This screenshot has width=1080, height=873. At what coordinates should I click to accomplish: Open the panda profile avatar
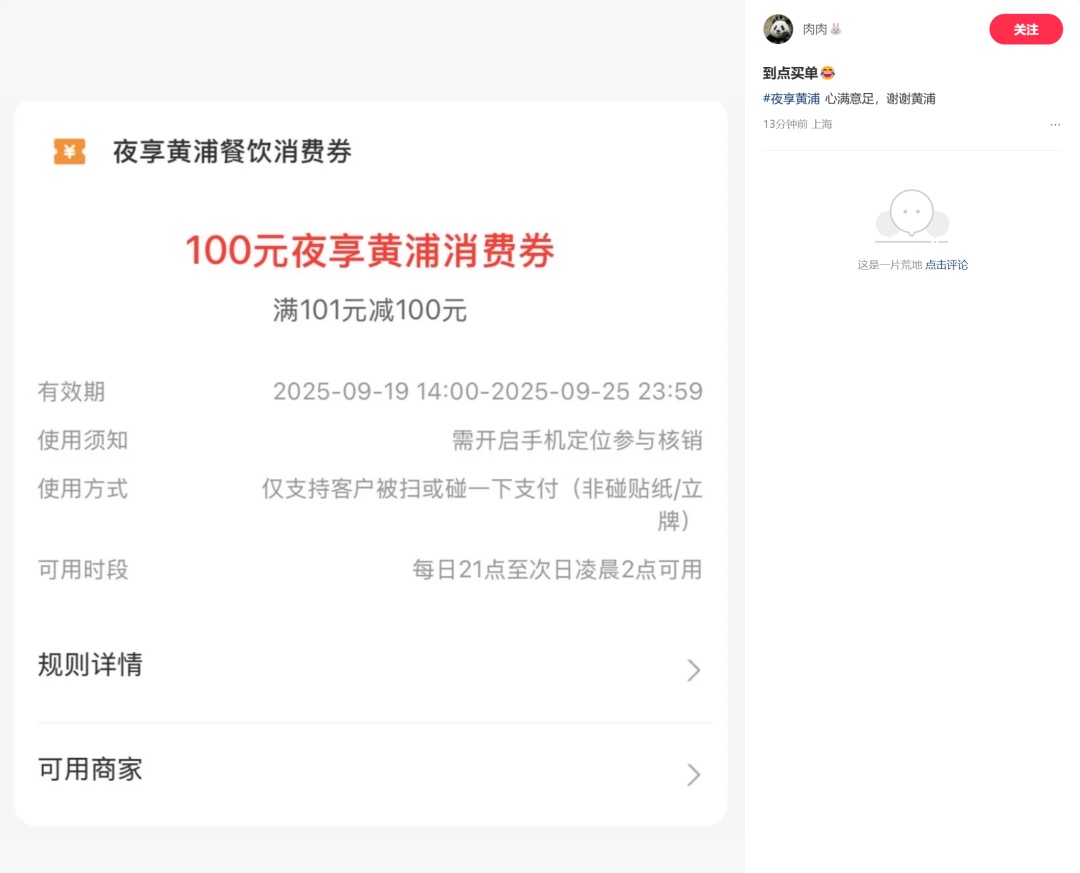pos(778,29)
